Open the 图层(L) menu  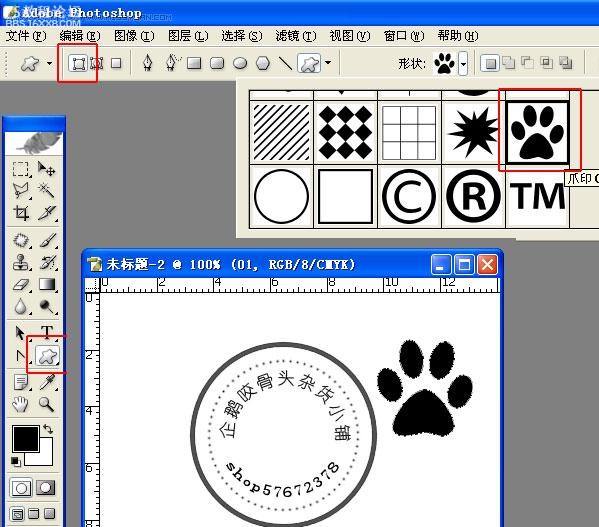[188, 36]
